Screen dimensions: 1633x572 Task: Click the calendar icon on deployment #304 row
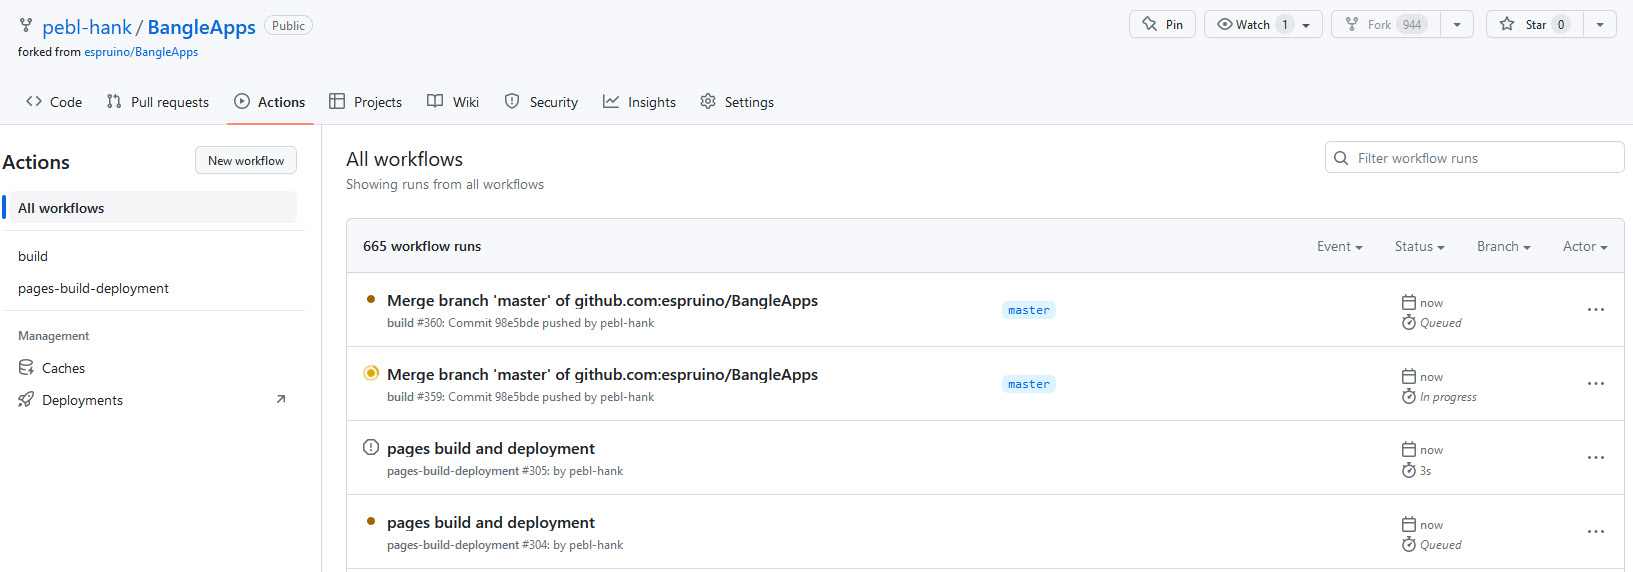tap(1408, 524)
